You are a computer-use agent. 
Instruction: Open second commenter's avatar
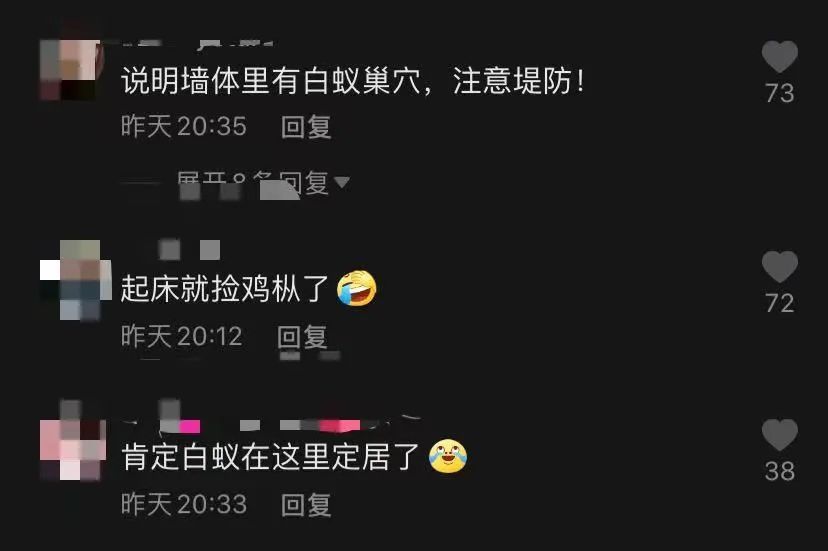(76, 280)
